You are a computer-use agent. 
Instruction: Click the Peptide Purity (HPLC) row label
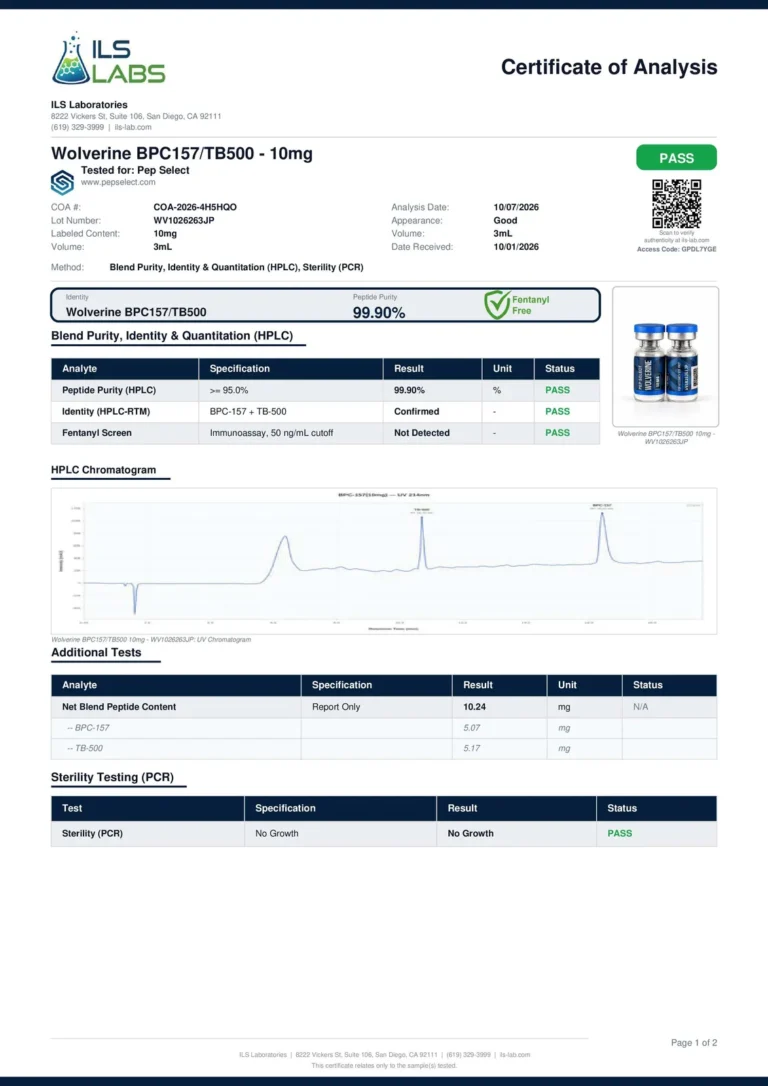coord(109,390)
